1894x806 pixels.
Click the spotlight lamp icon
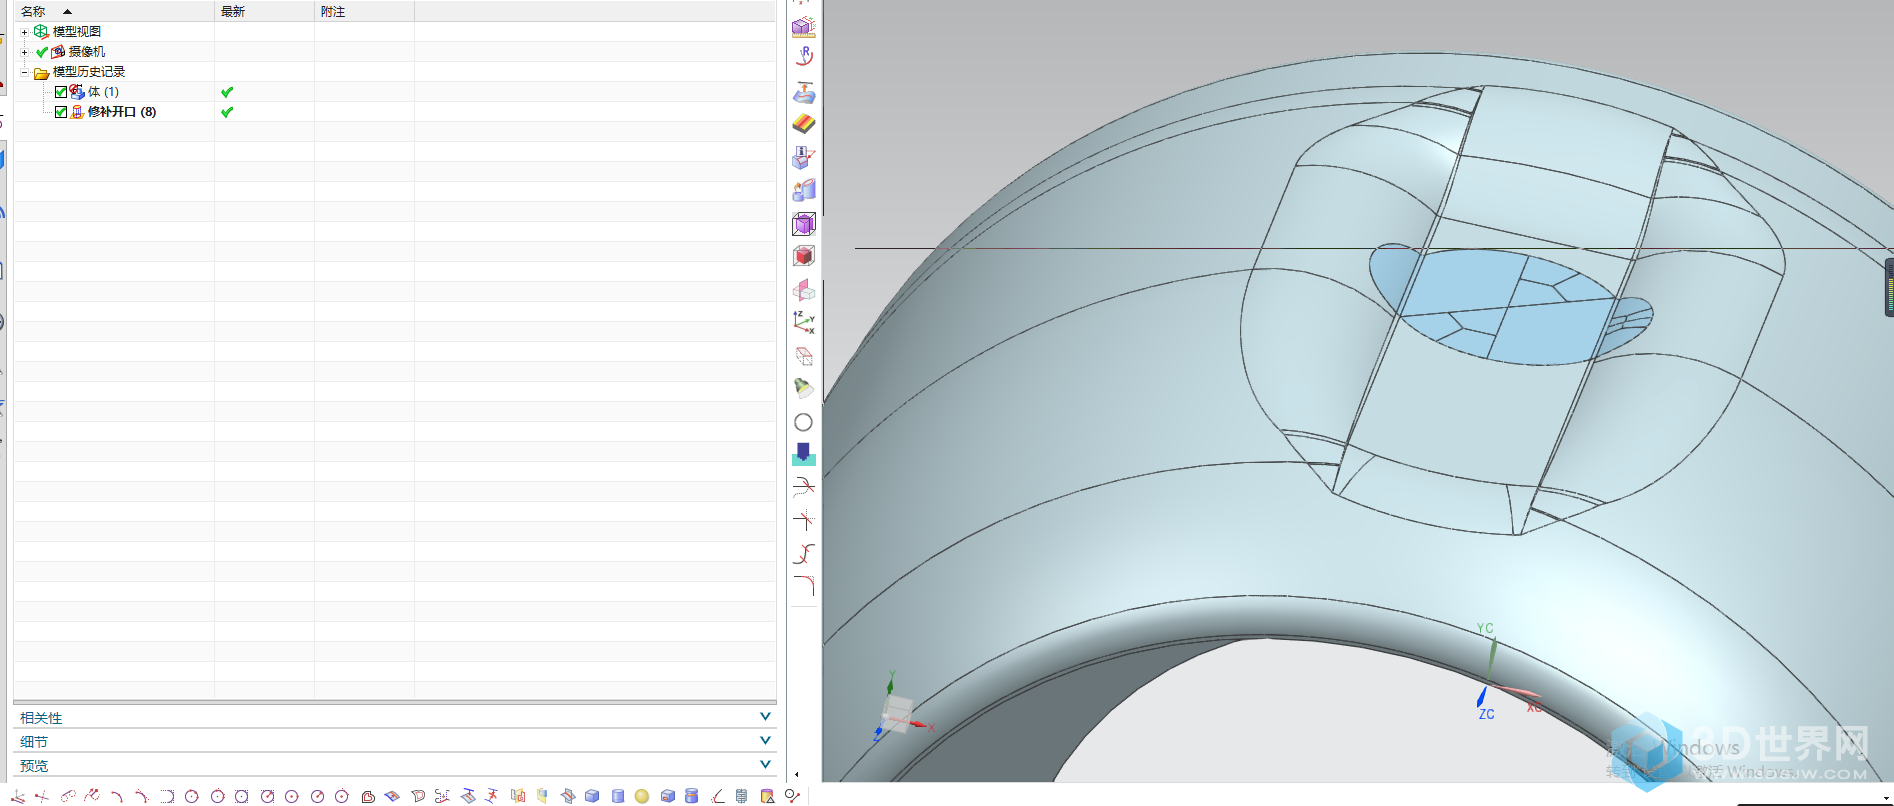coord(804,388)
